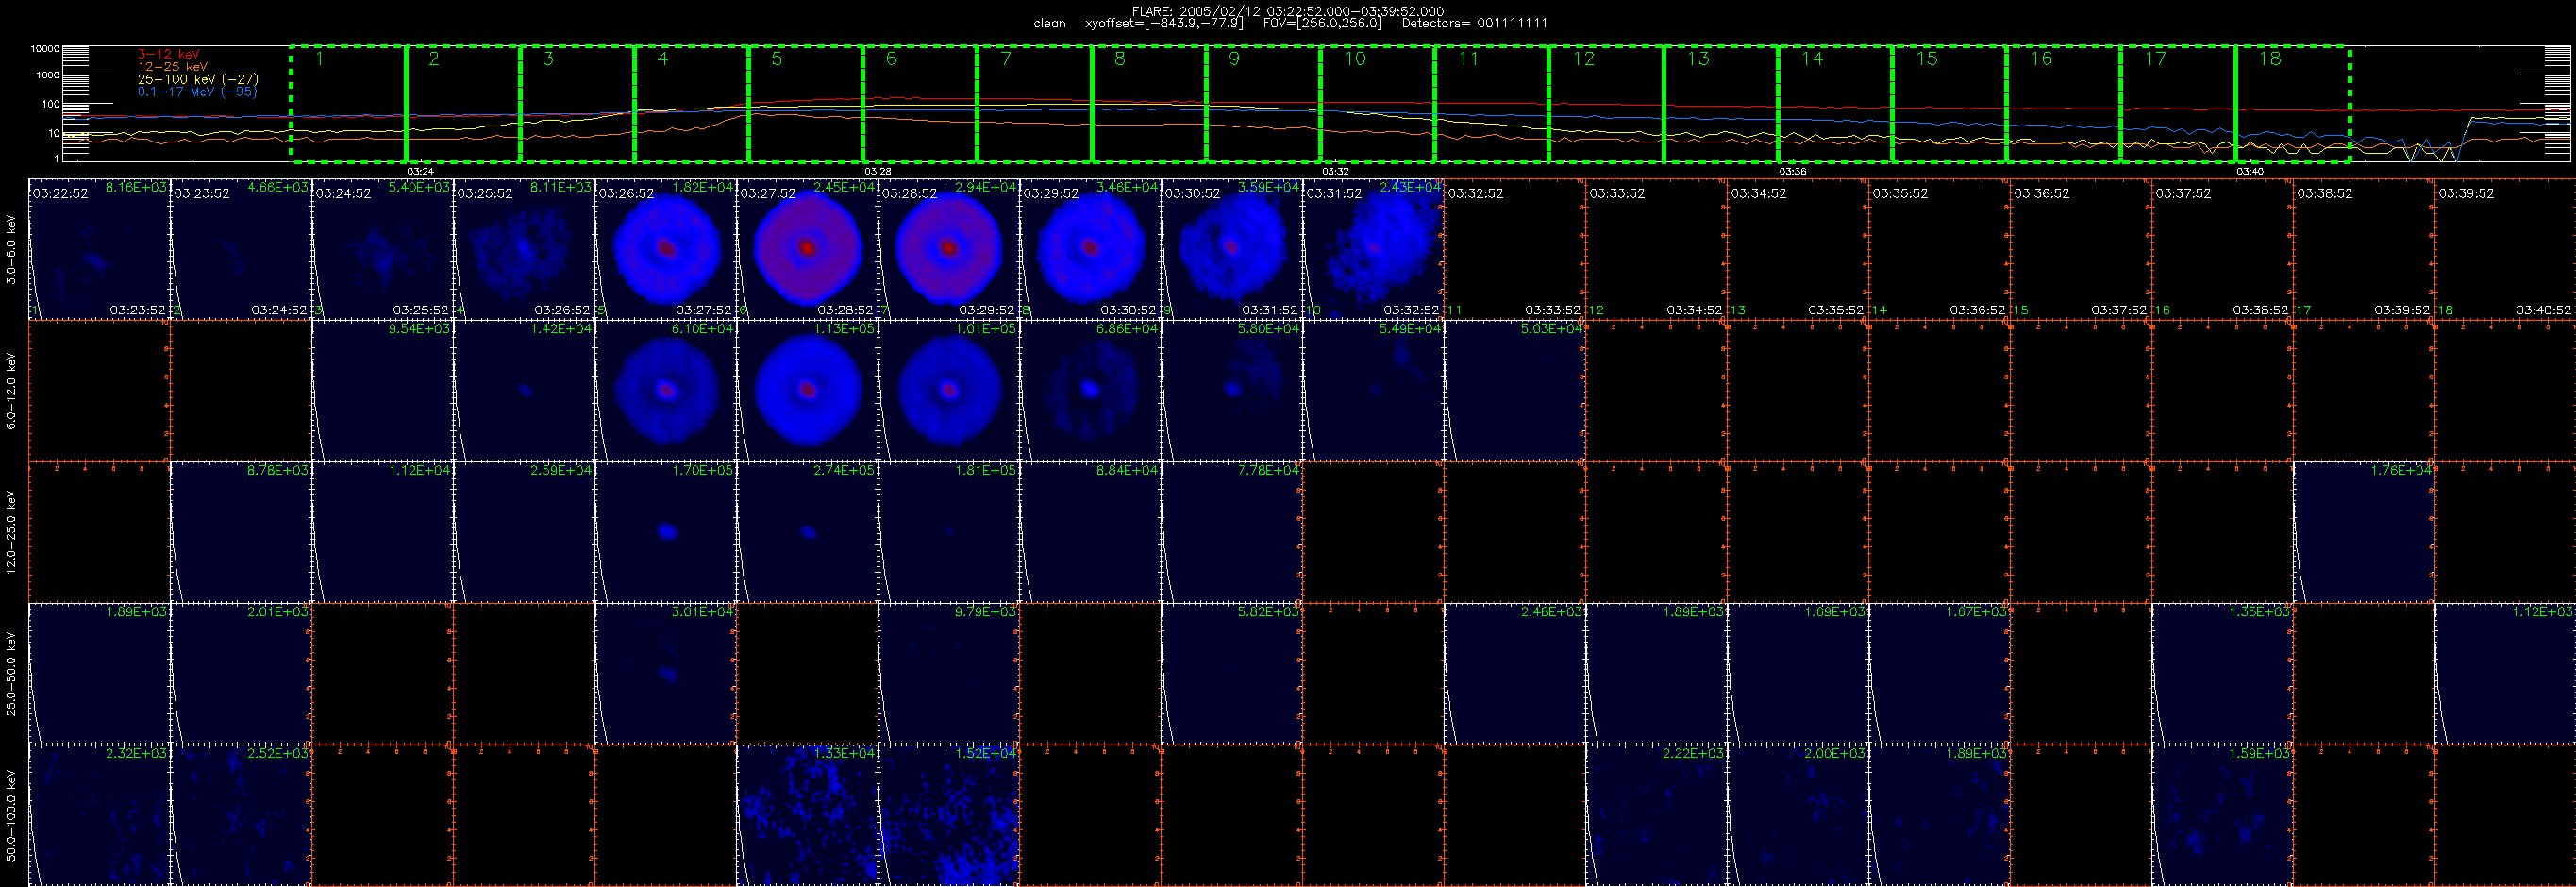Screen dimensions: 2576x887
Task: Open the flare image with peak 2.94E+04
Action: (949, 249)
